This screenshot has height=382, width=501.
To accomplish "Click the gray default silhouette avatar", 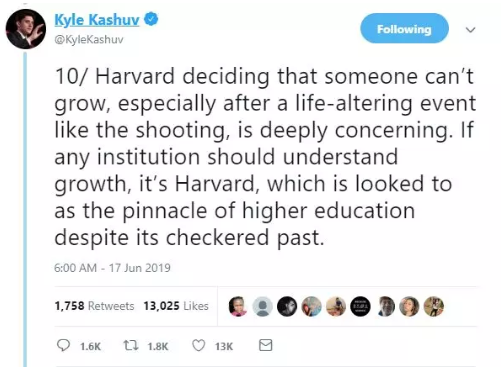I will click(x=262, y=306).
